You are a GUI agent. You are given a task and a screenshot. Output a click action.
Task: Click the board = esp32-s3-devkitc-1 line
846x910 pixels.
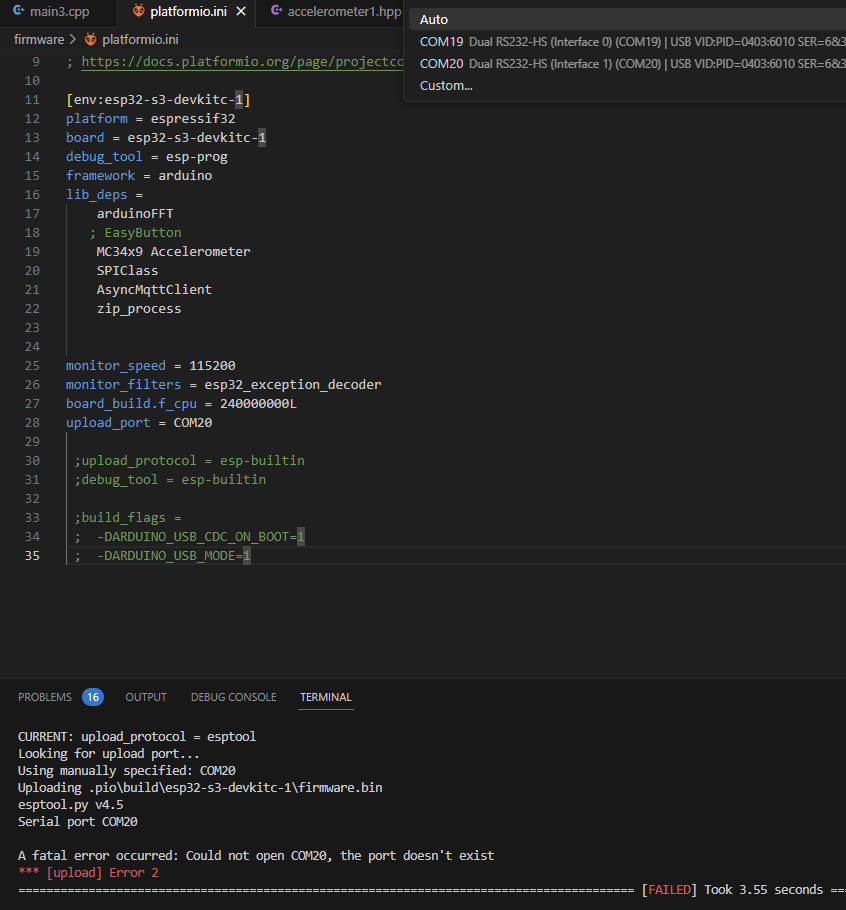click(166, 138)
